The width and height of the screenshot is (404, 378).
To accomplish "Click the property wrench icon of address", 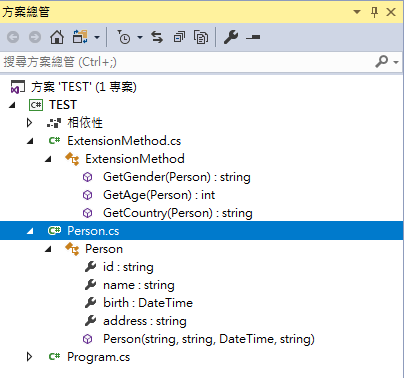I will point(90,321).
